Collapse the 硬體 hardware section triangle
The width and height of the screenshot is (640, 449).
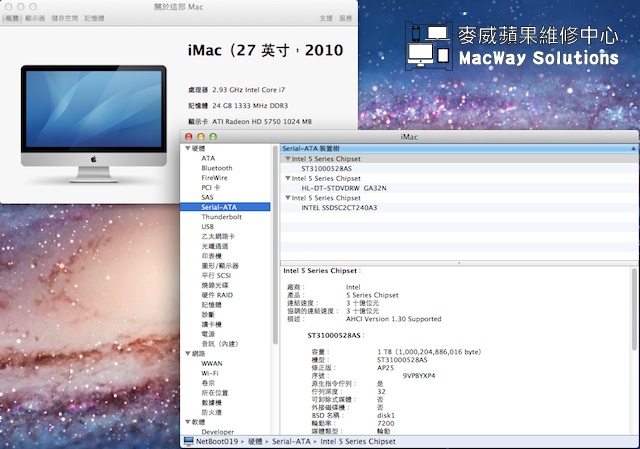tap(188, 148)
